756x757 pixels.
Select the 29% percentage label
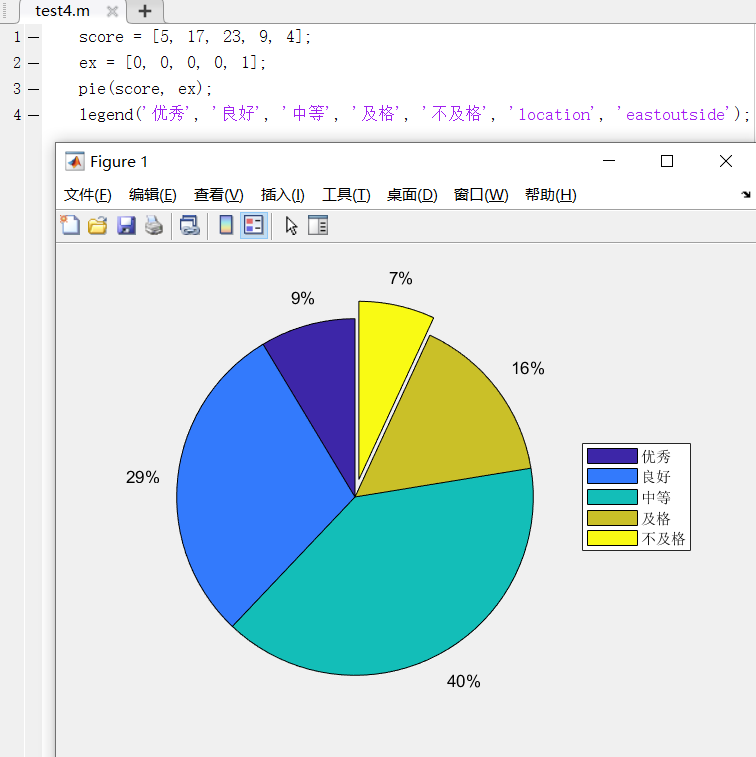tap(143, 477)
